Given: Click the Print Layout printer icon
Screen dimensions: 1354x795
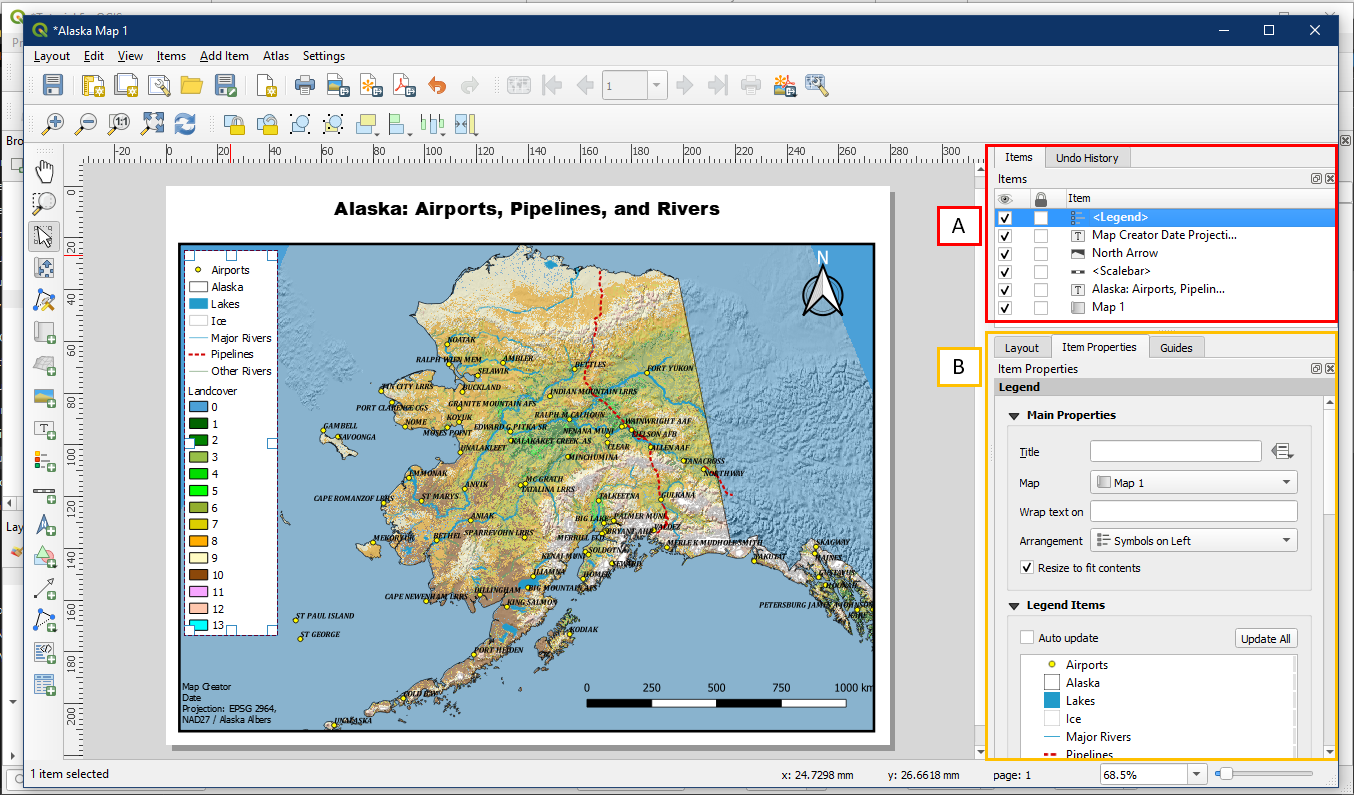Looking at the screenshot, I should [x=305, y=86].
